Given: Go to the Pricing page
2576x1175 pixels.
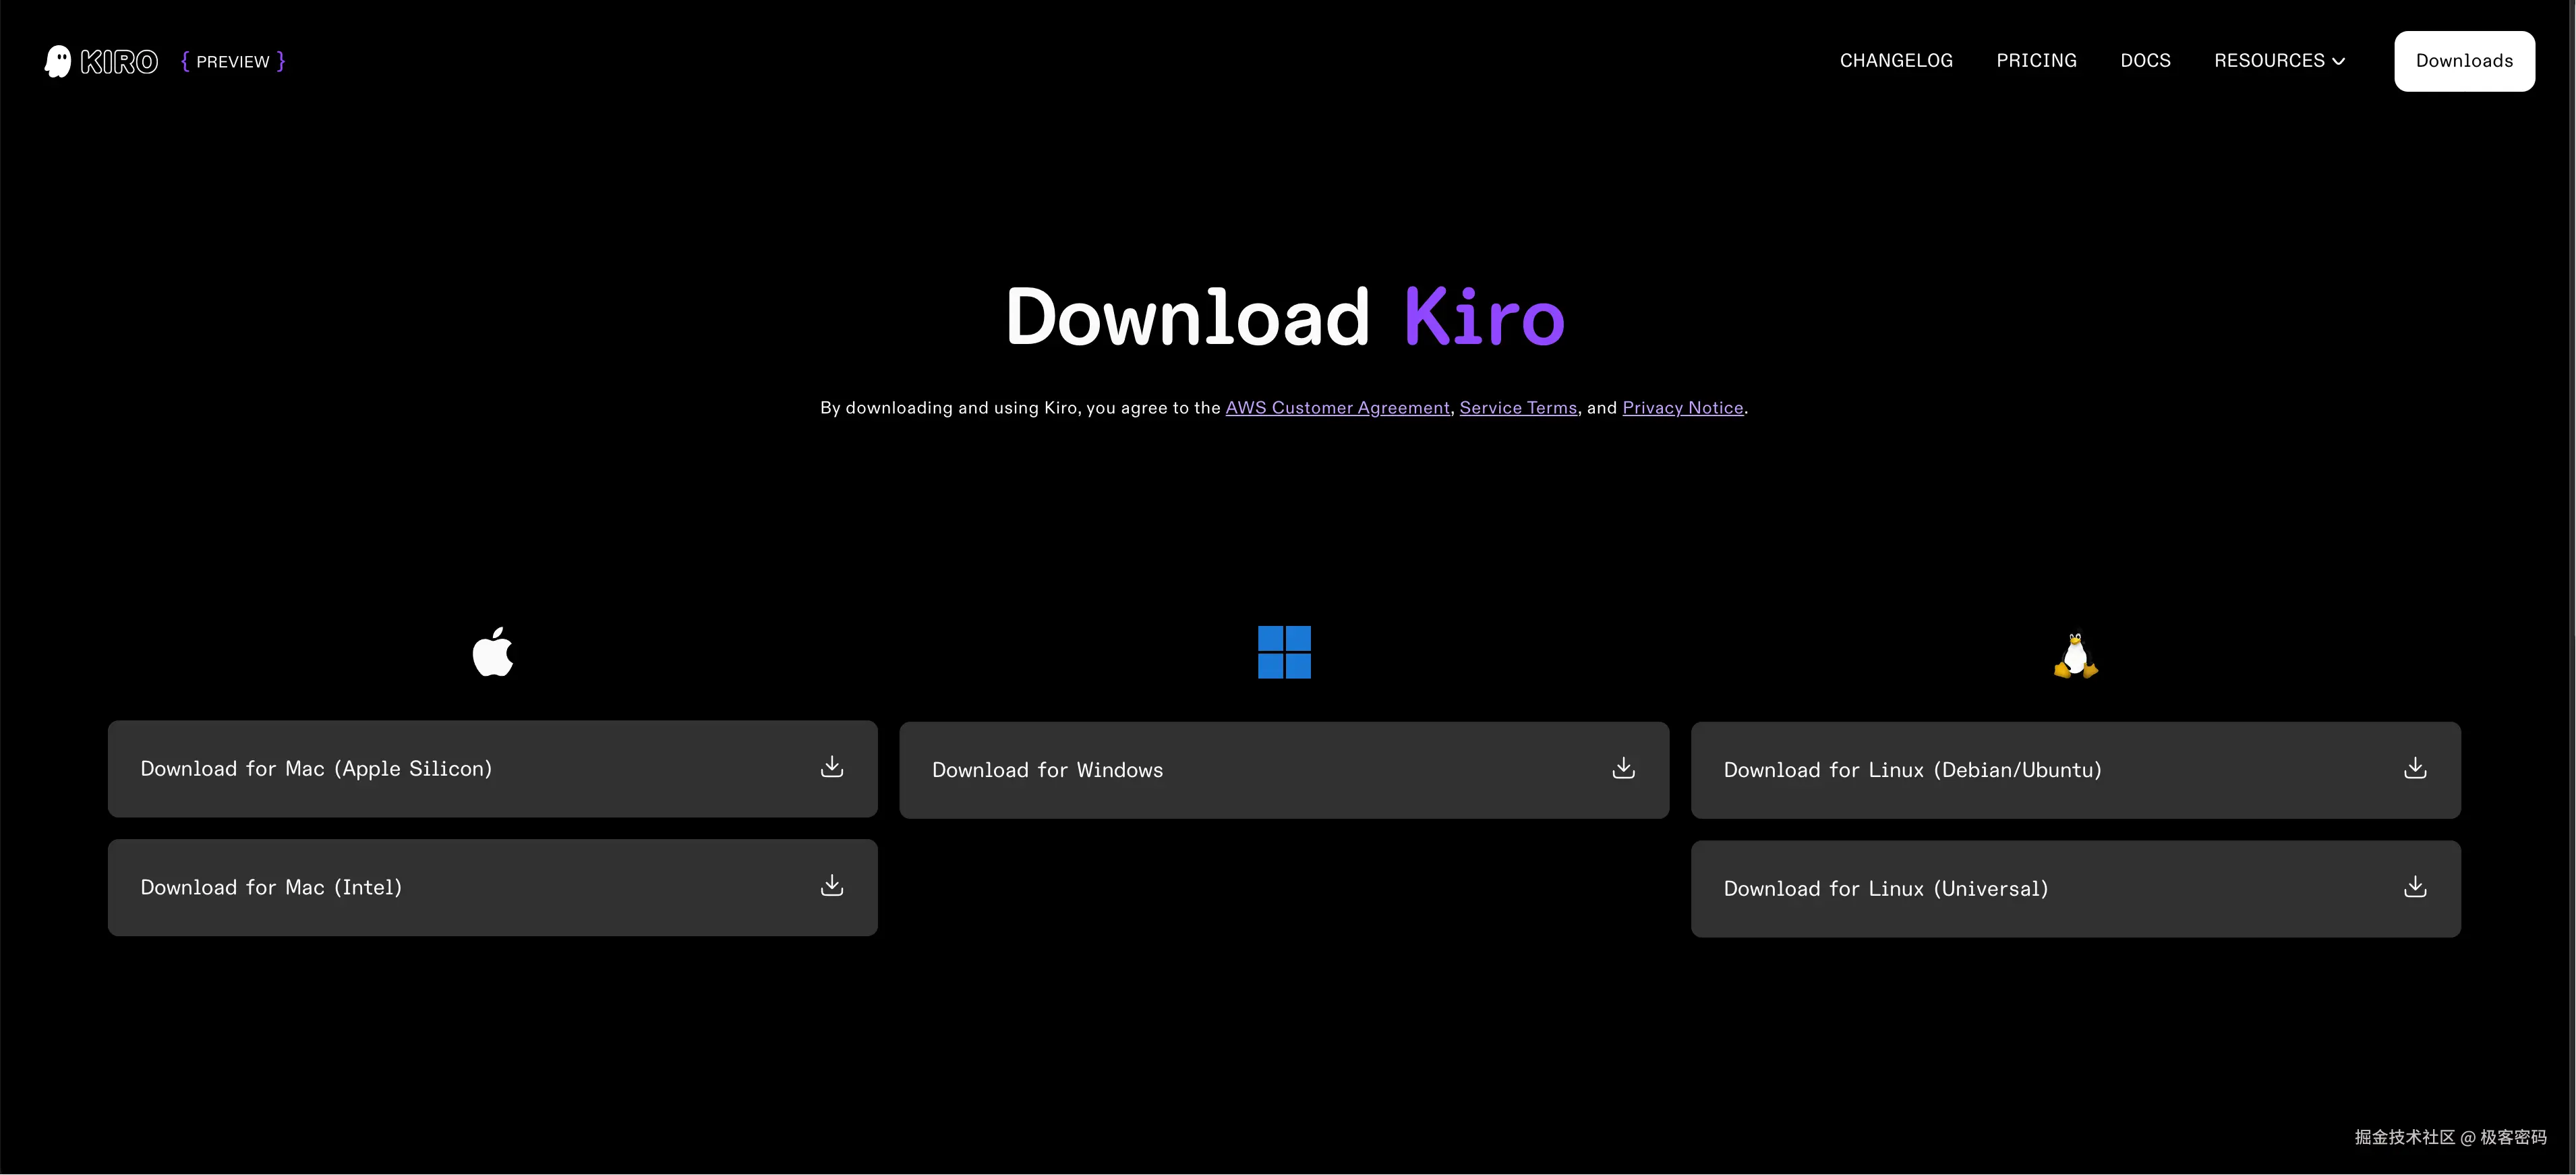Looking at the screenshot, I should [2036, 61].
